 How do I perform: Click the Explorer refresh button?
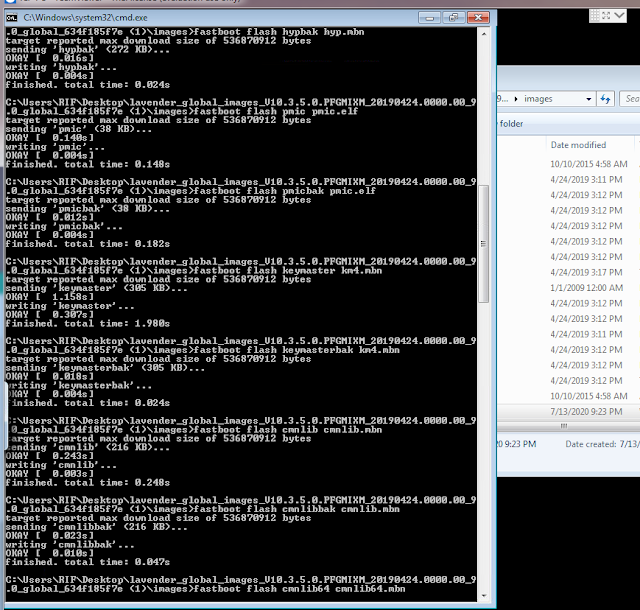tap(605, 99)
